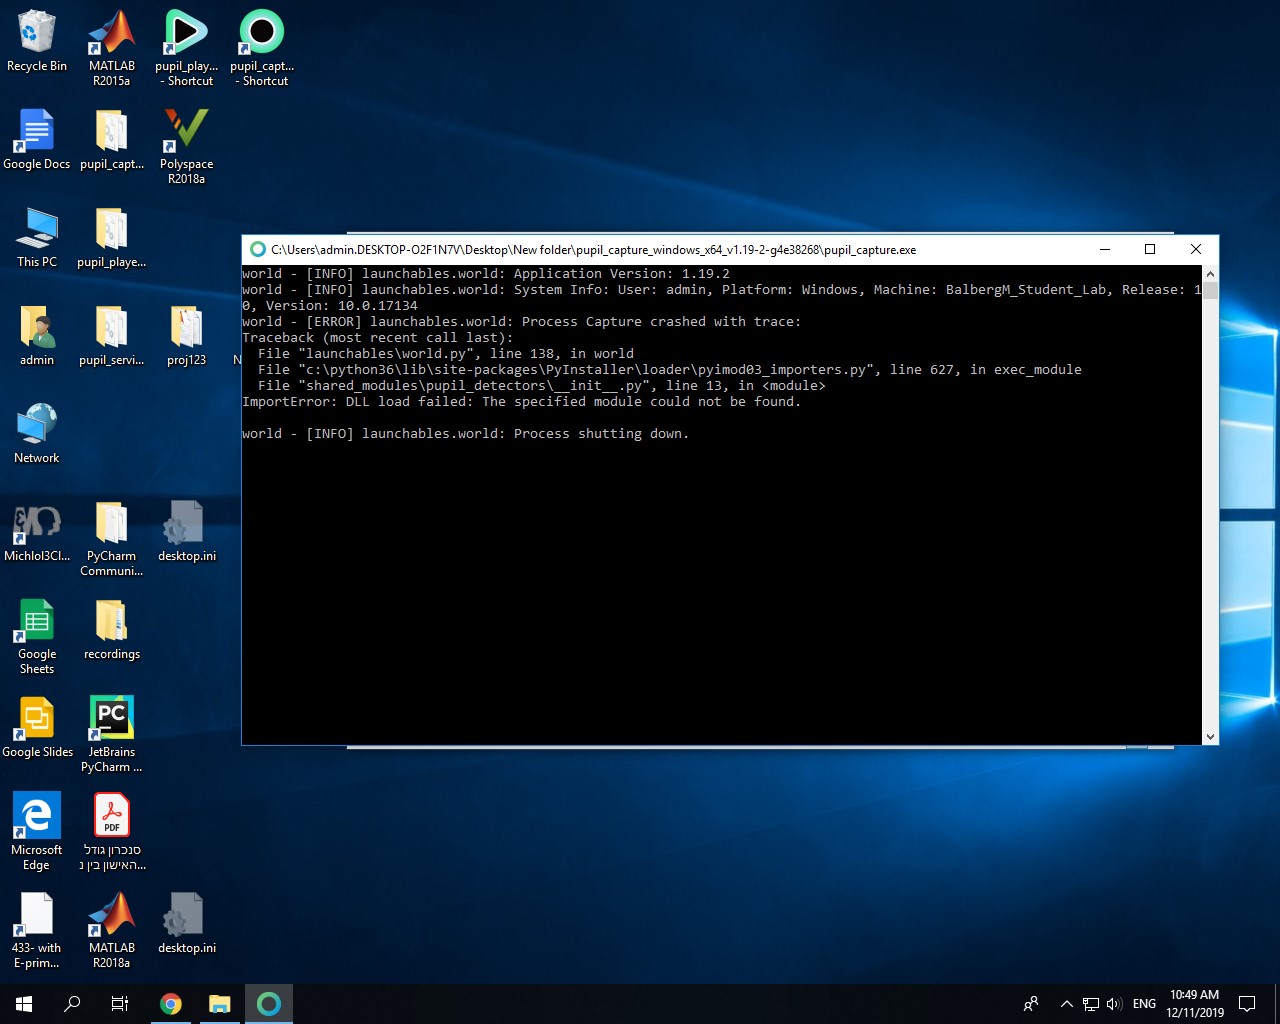Select the Hebrew-named PDF file icon
The height and width of the screenshot is (1024, 1280).
pos(112,832)
